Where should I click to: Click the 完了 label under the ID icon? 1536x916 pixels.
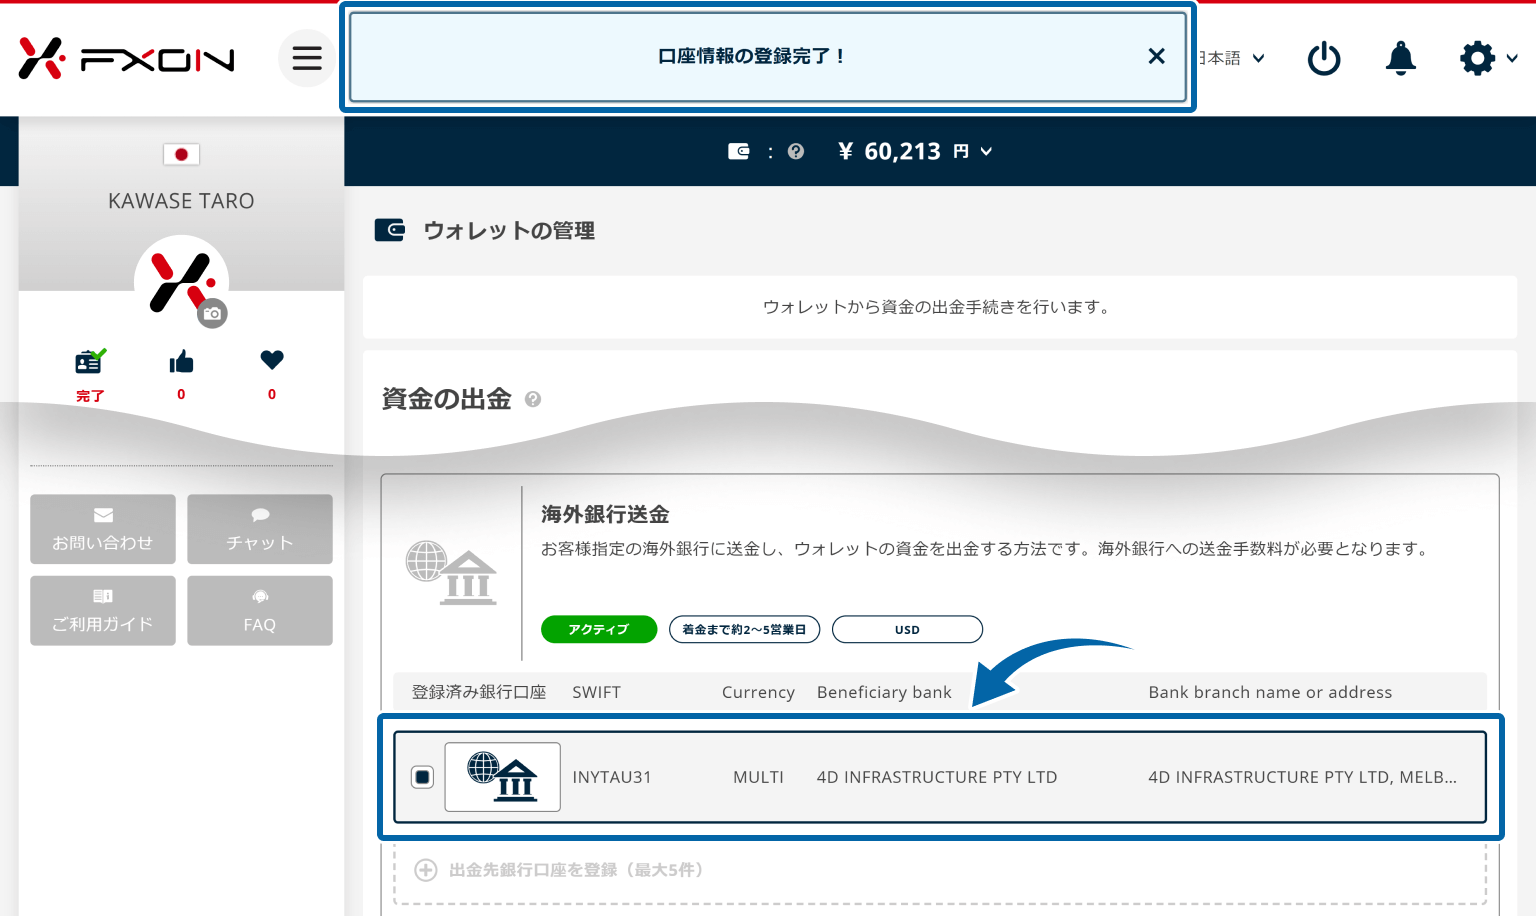click(90, 396)
